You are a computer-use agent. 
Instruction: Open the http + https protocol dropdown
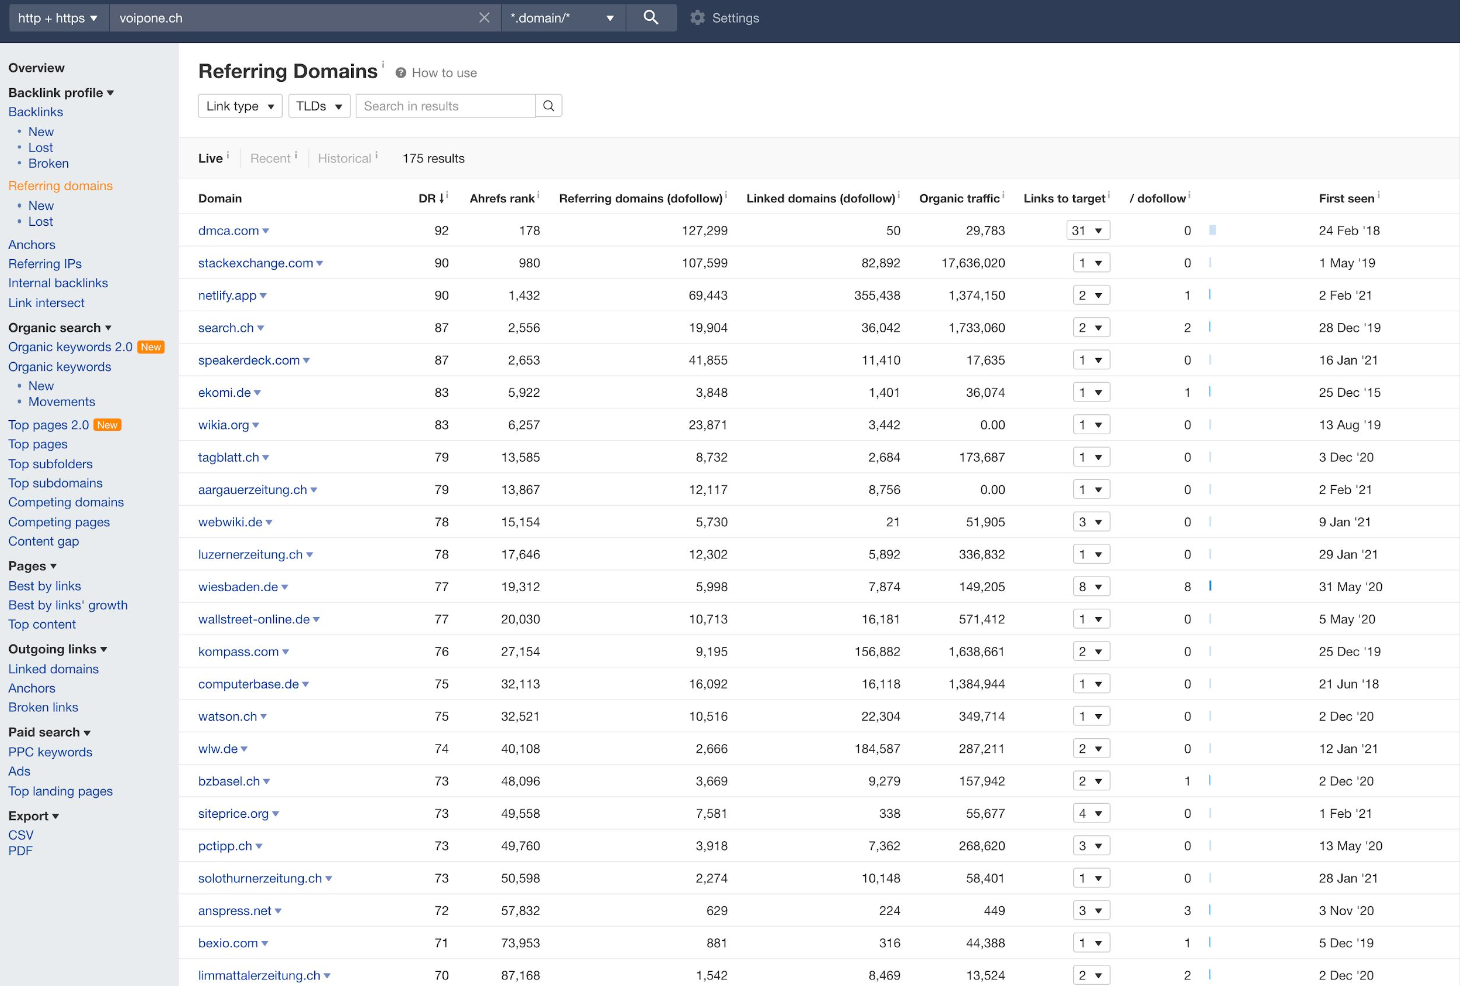[57, 18]
